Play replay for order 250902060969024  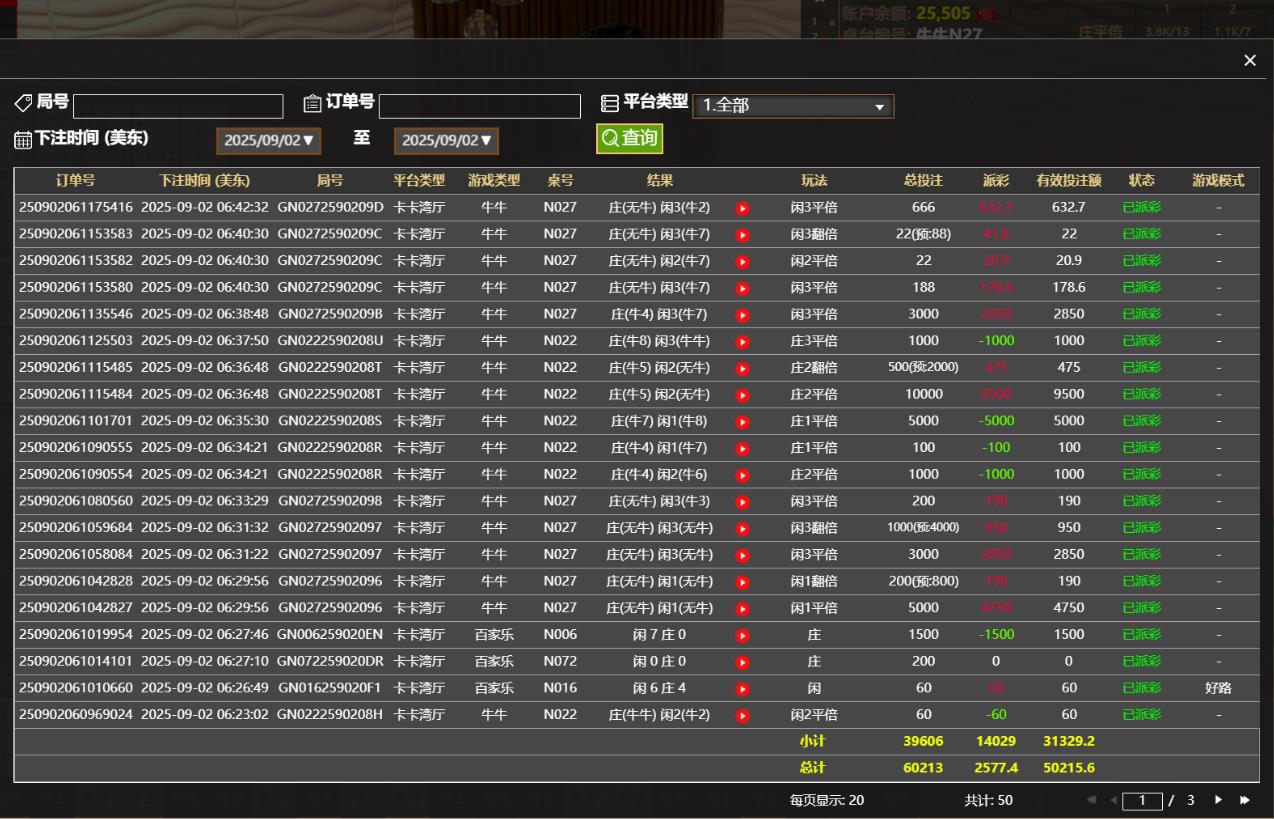[x=742, y=715]
